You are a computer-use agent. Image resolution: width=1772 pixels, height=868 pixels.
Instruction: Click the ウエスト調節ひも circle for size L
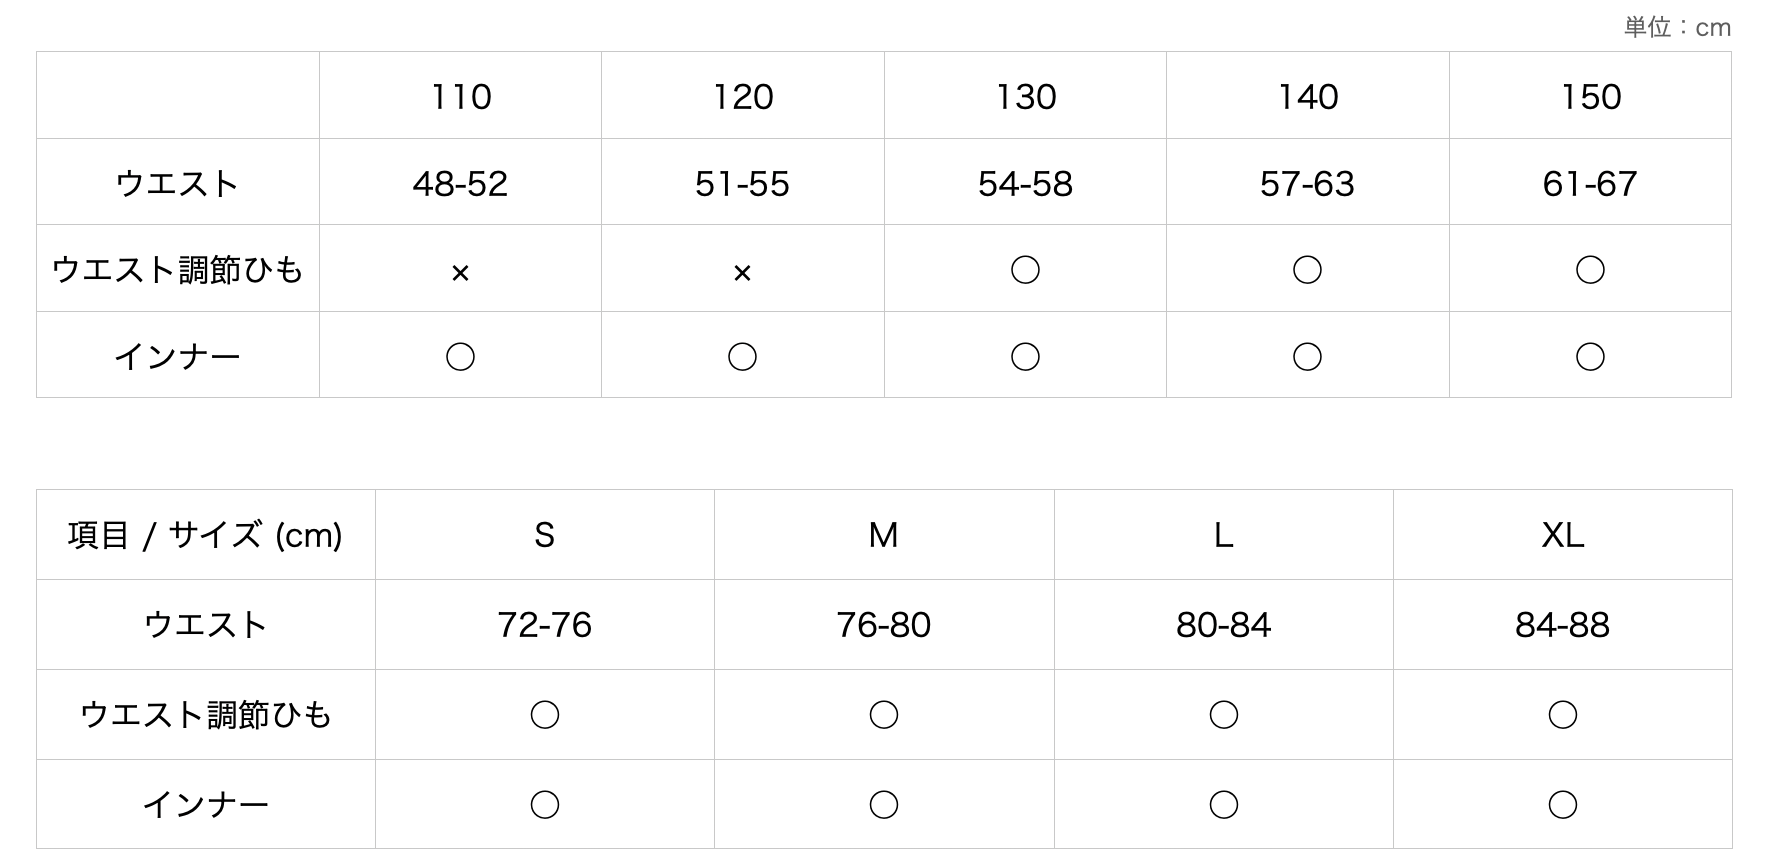coord(1223,715)
